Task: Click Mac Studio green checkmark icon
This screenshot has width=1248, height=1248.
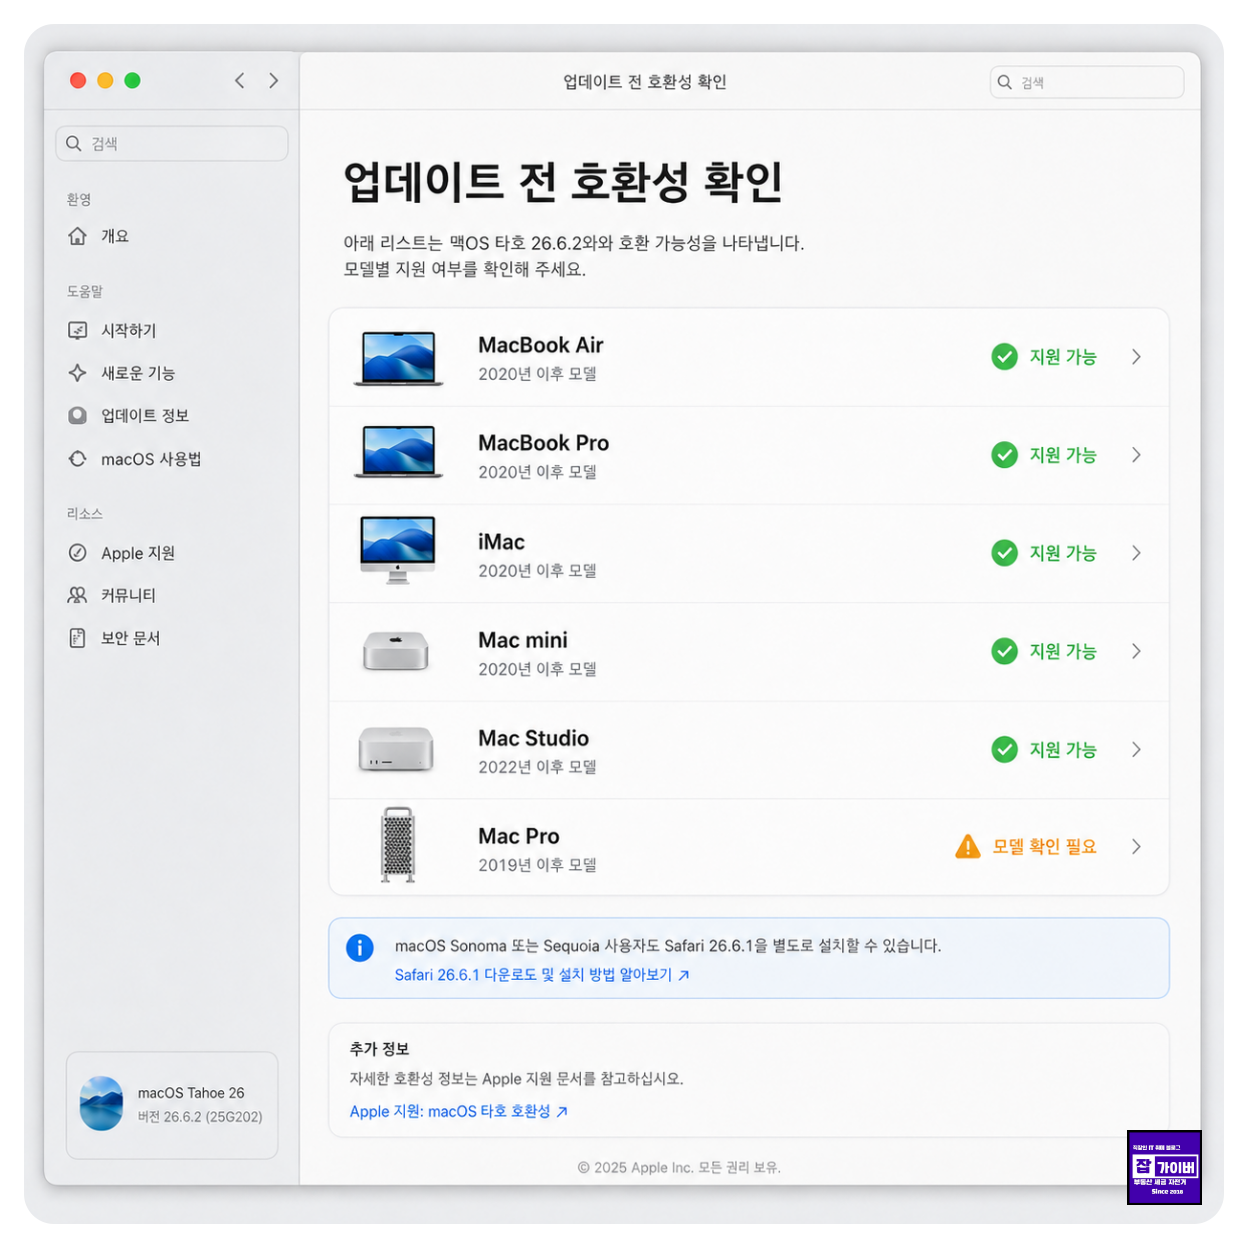Action: click(1004, 749)
